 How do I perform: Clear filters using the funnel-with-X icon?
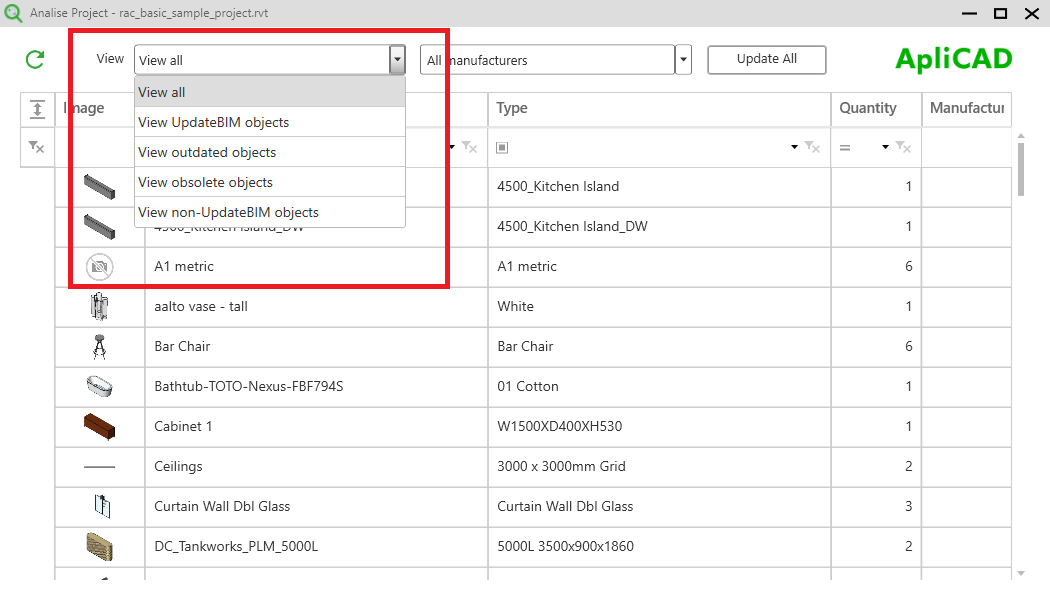tap(37, 147)
